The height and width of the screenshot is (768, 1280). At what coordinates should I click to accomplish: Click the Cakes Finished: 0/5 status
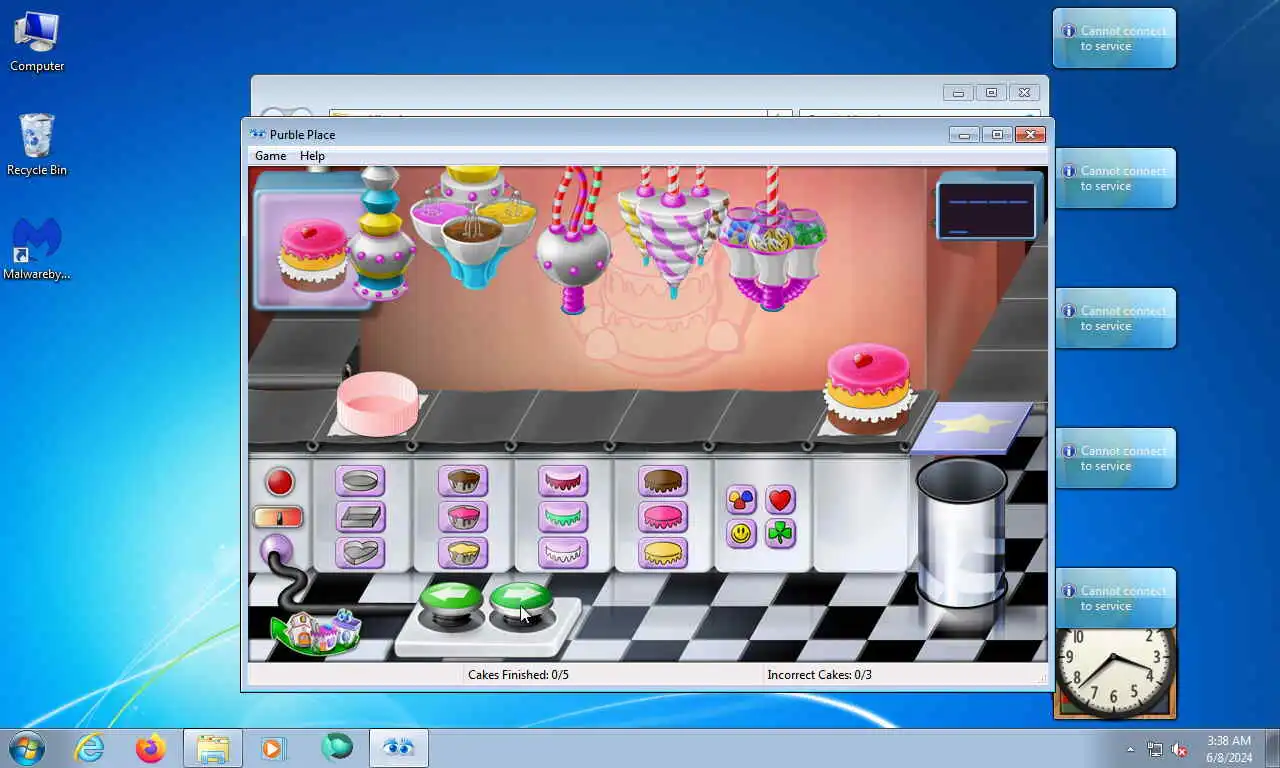click(518, 675)
